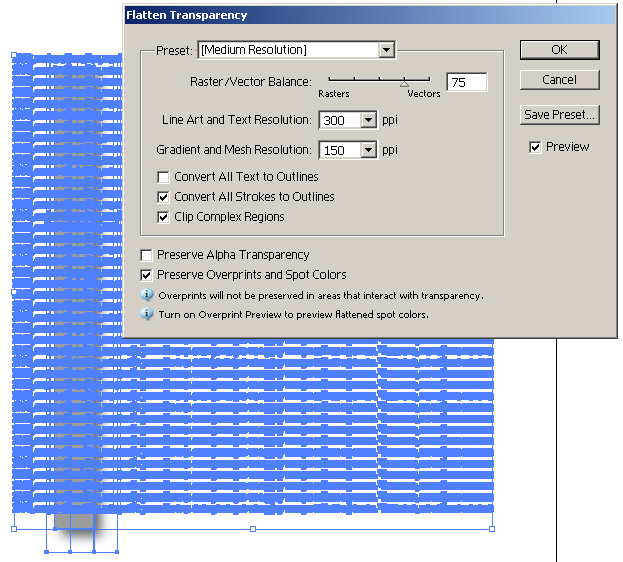Viewport: 623px width, 562px height.
Task: Click the bottom-center selection handle of artwork
Action: click(253, 529)
